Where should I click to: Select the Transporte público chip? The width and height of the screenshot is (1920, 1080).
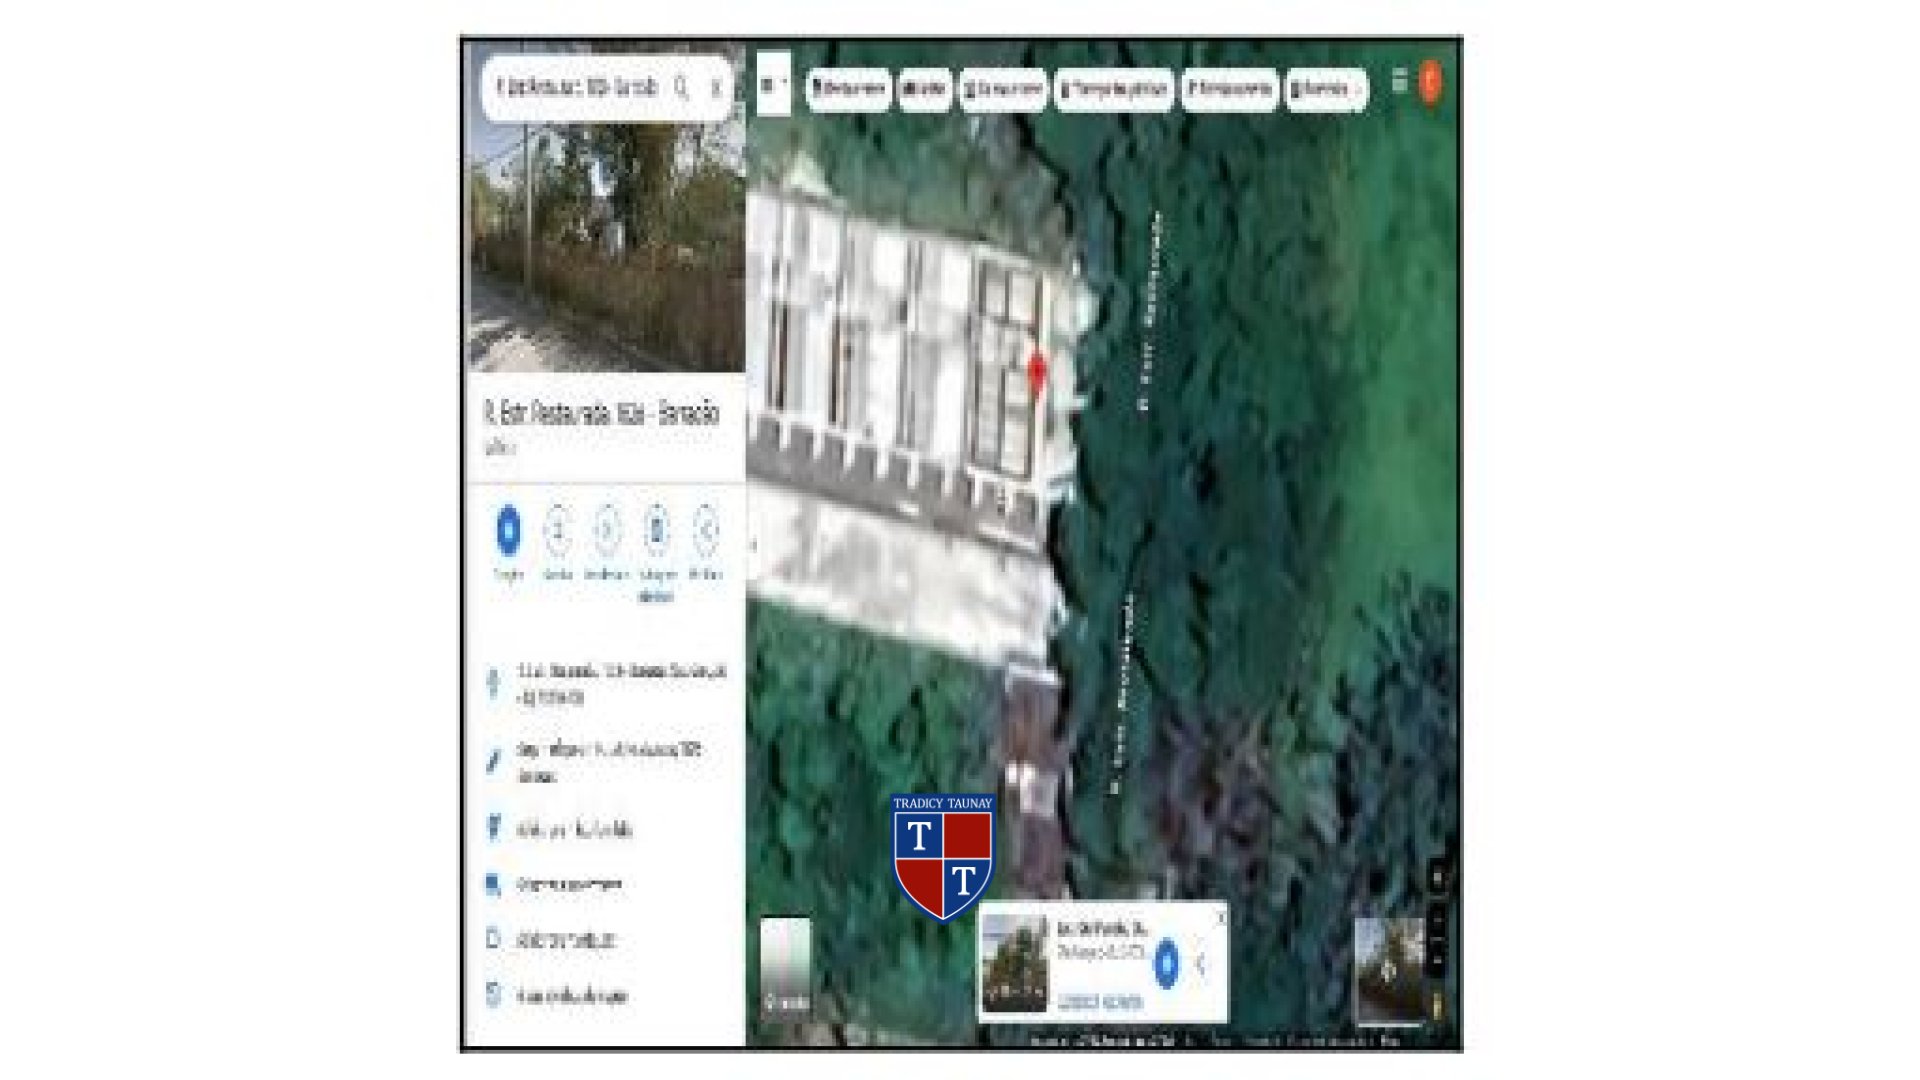tap(1114, 89)
